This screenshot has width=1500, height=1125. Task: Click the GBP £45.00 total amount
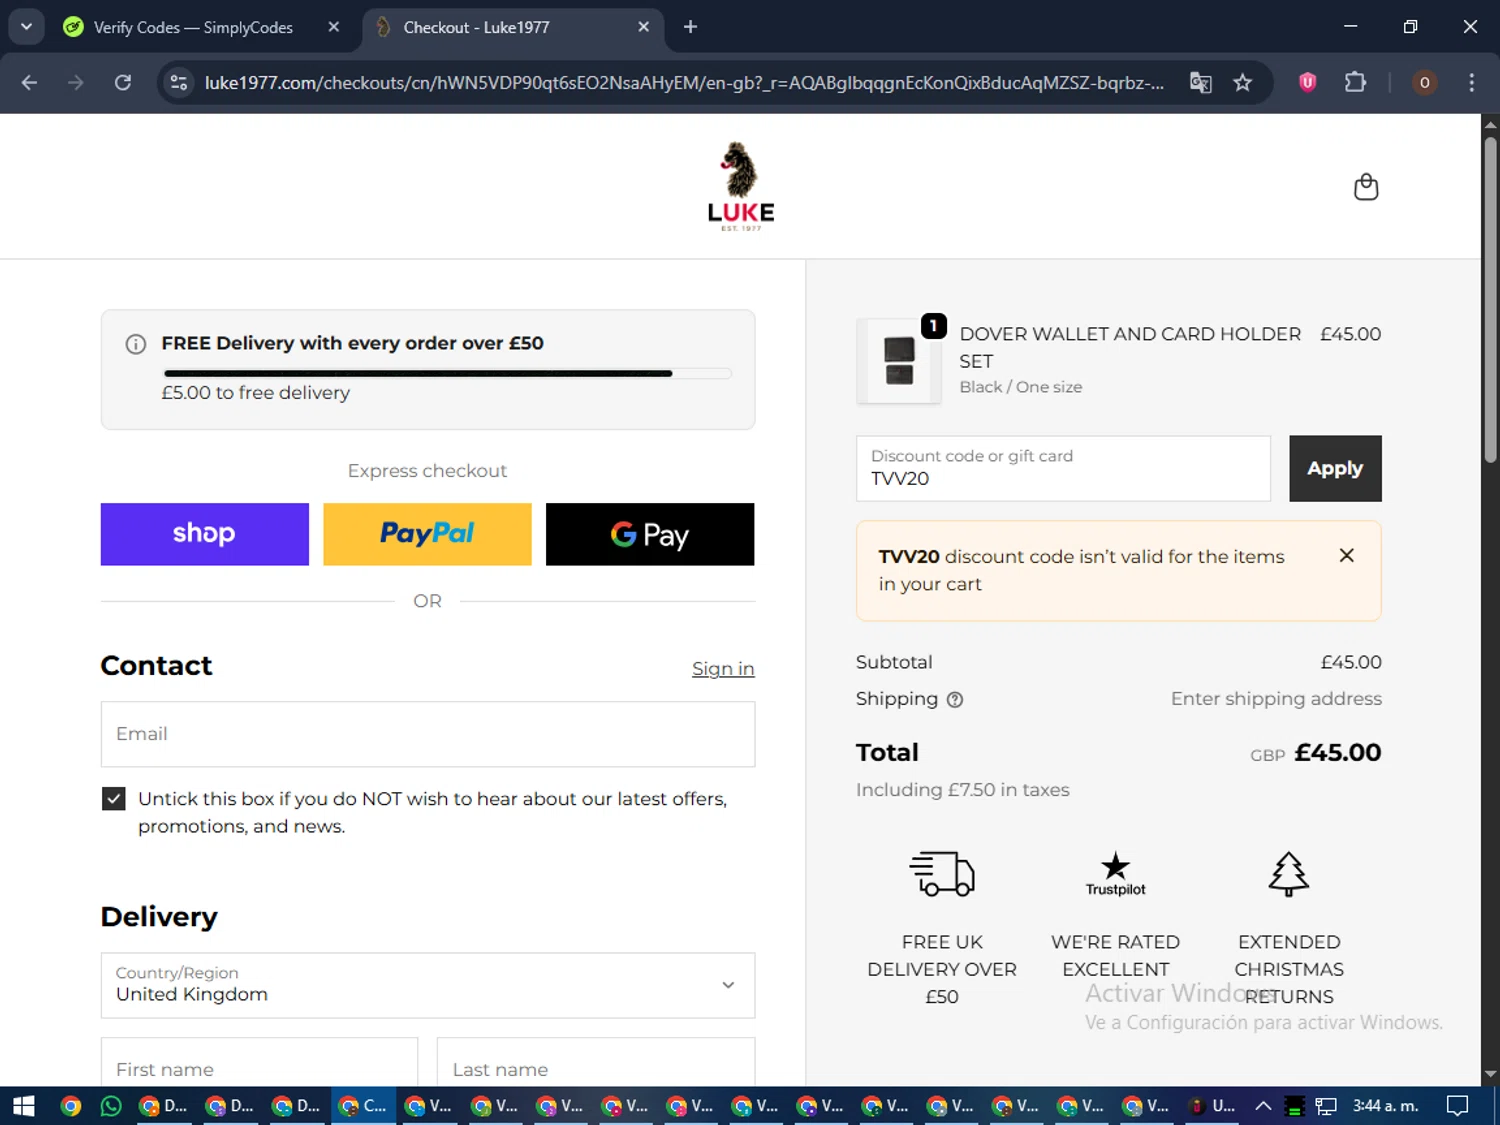click(1315, 753)
